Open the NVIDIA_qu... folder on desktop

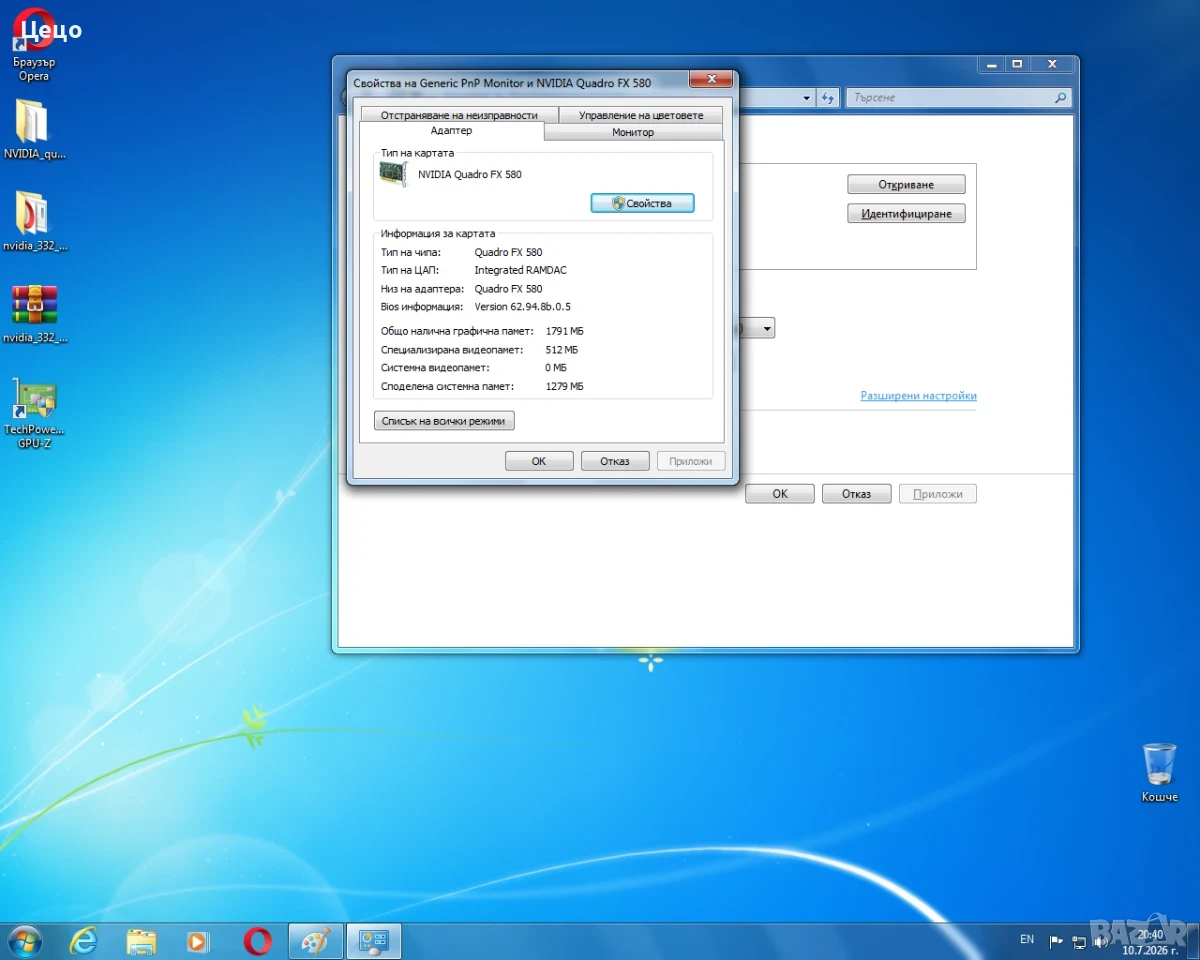pos(33,130)
